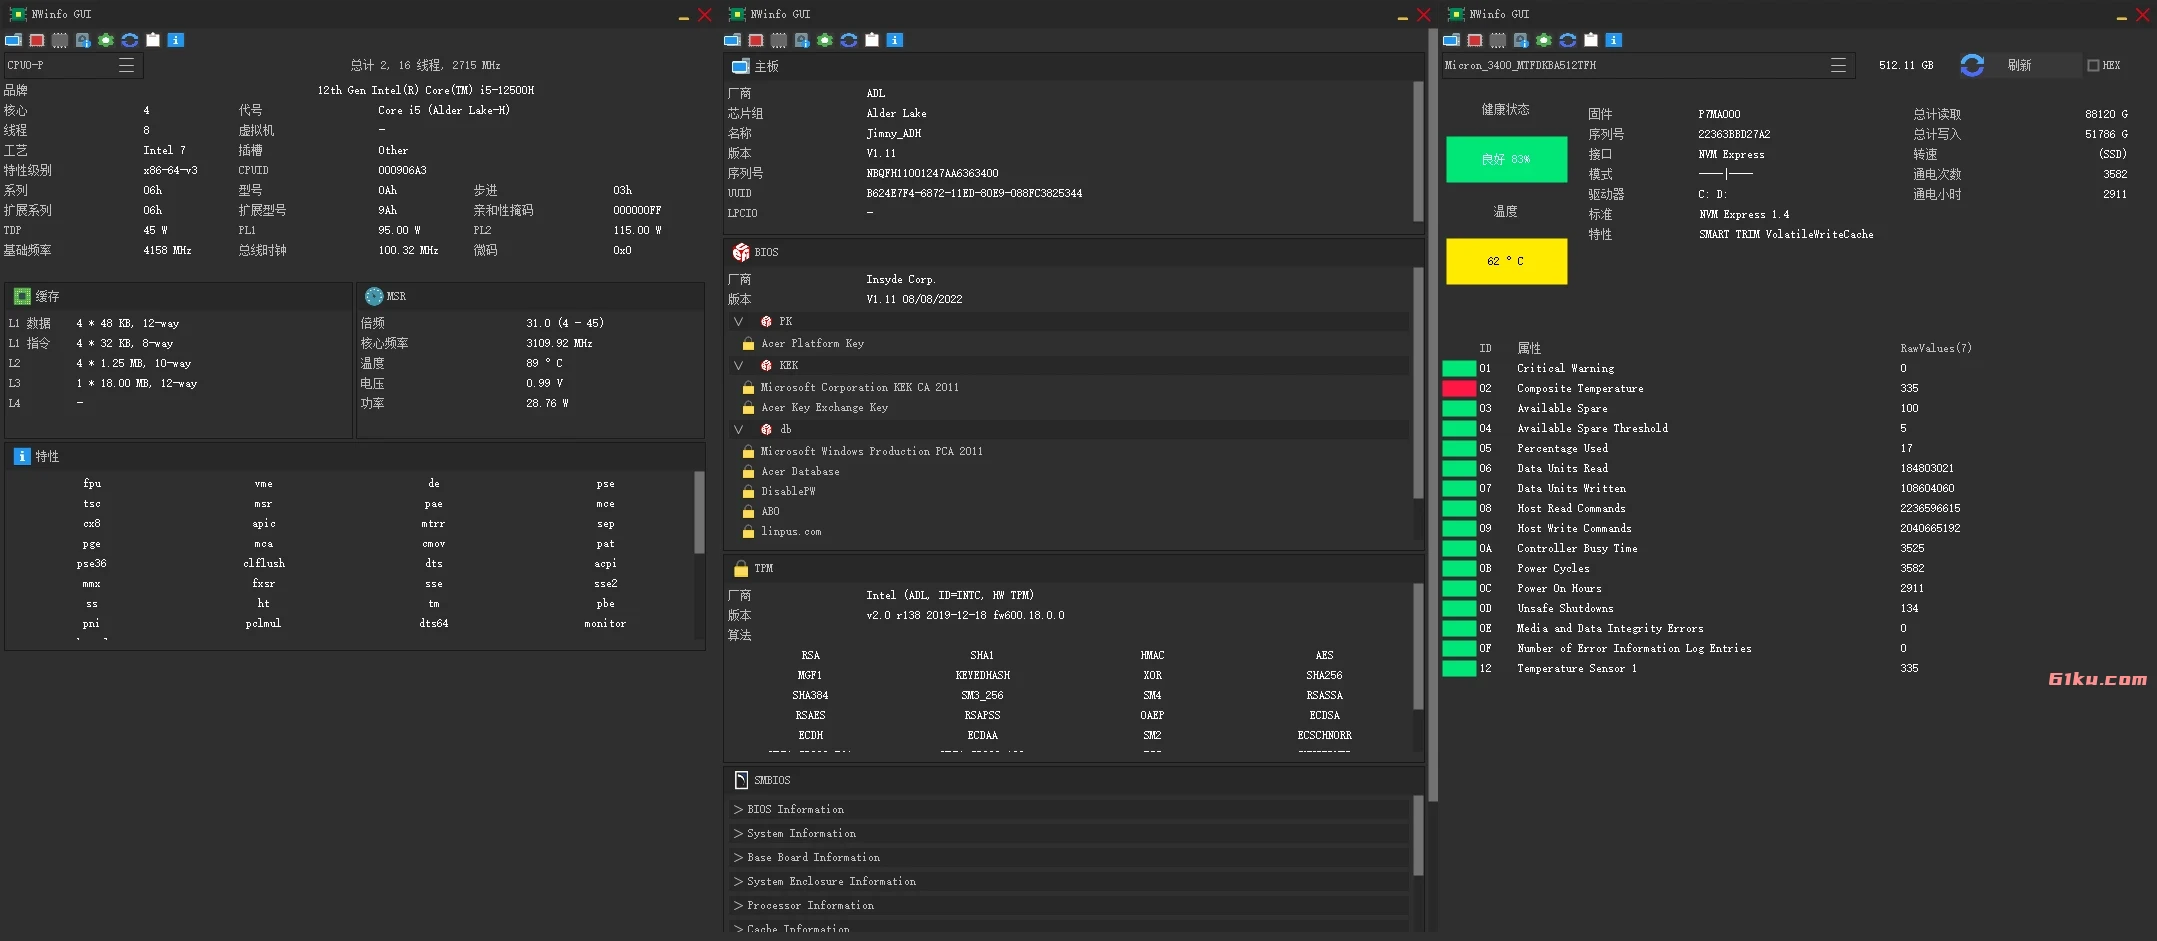Select Microsoft Corporation KEK CA 2011 entry
2157x941 pixels.
[x=859, y=387]
